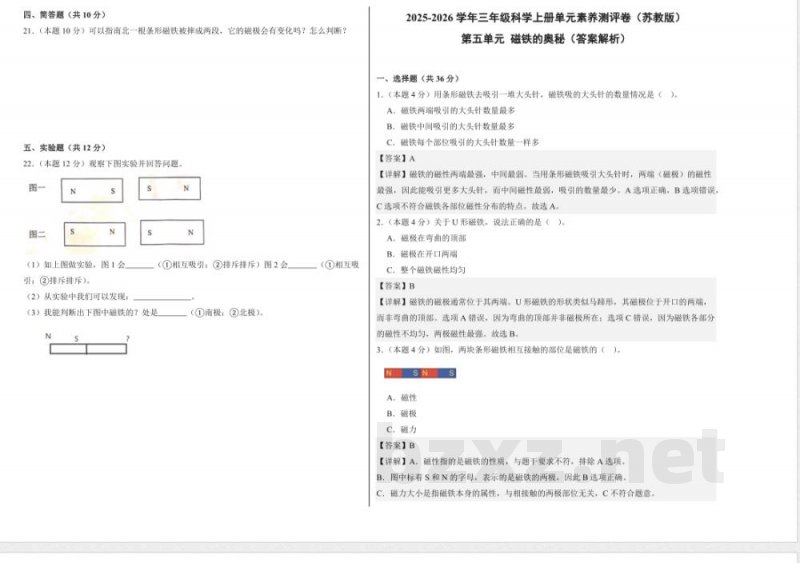Click the line ending '故选 B。' in question 2's explanation
This screenshot has width=800, height=563.
447,334
